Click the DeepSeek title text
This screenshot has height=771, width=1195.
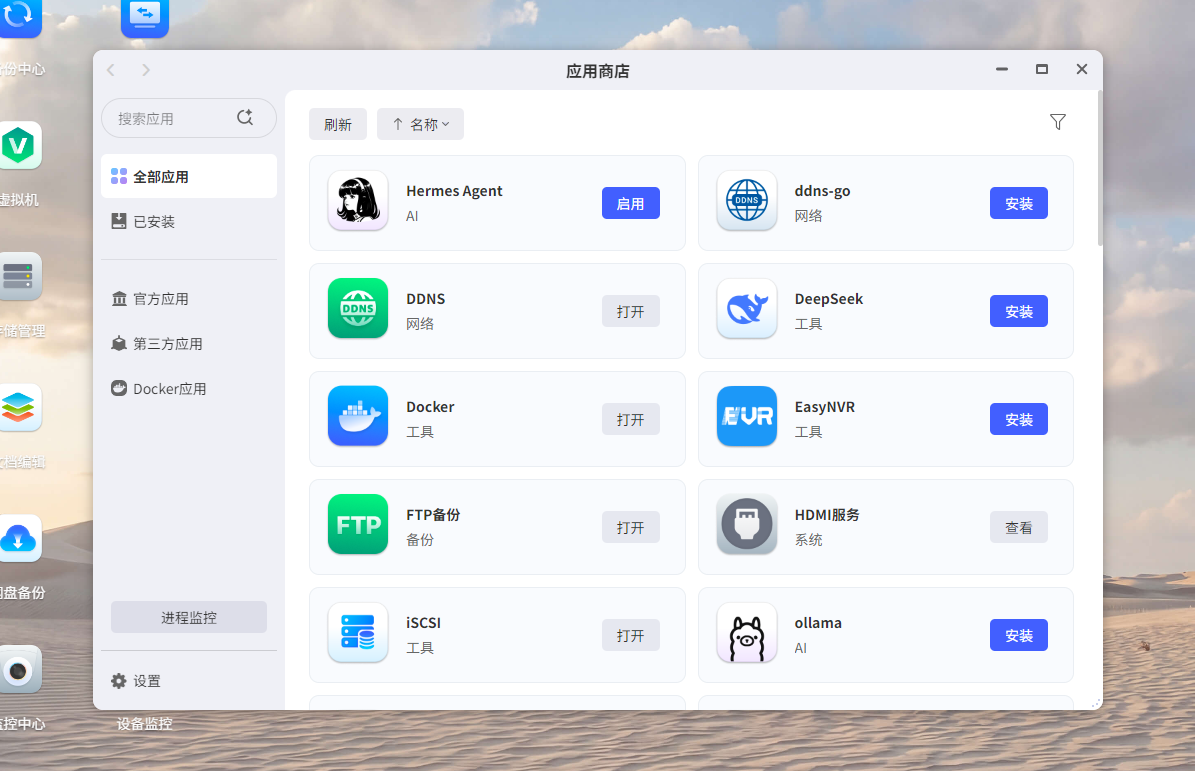click(x=828, y=299)
